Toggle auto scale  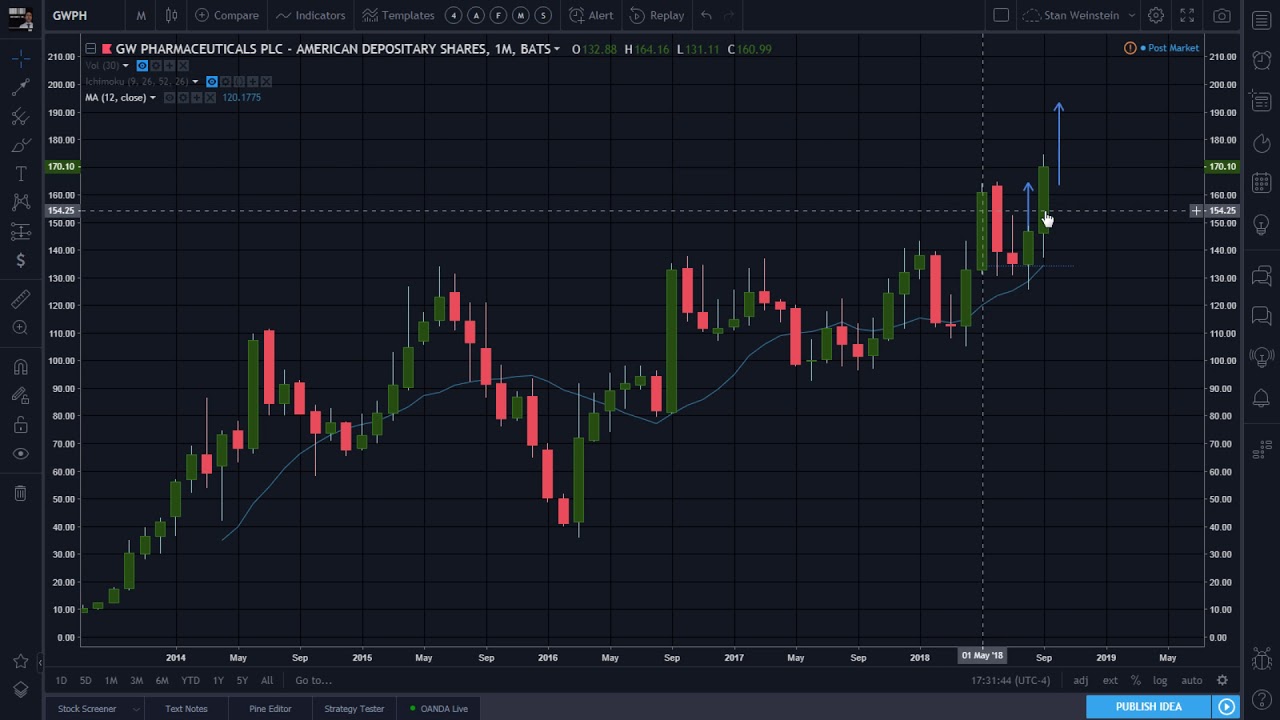(1191, 681)
